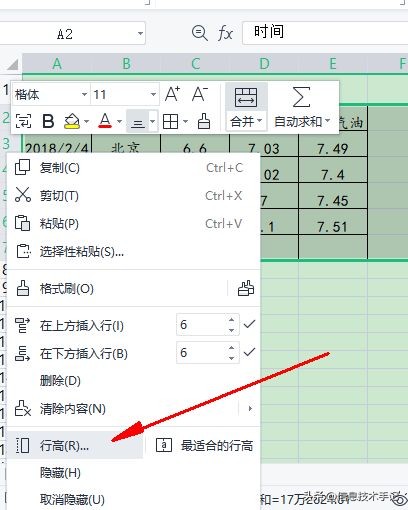Open the fill color dropdown arrow
Viewport: 408px width, 510px height.
(86, 121)
